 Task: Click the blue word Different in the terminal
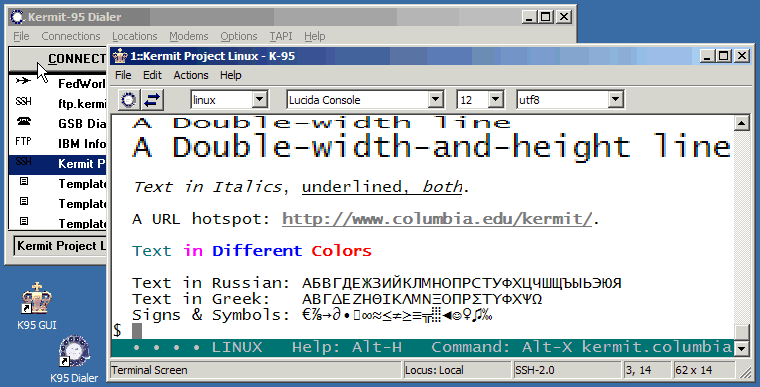(257, 251)
